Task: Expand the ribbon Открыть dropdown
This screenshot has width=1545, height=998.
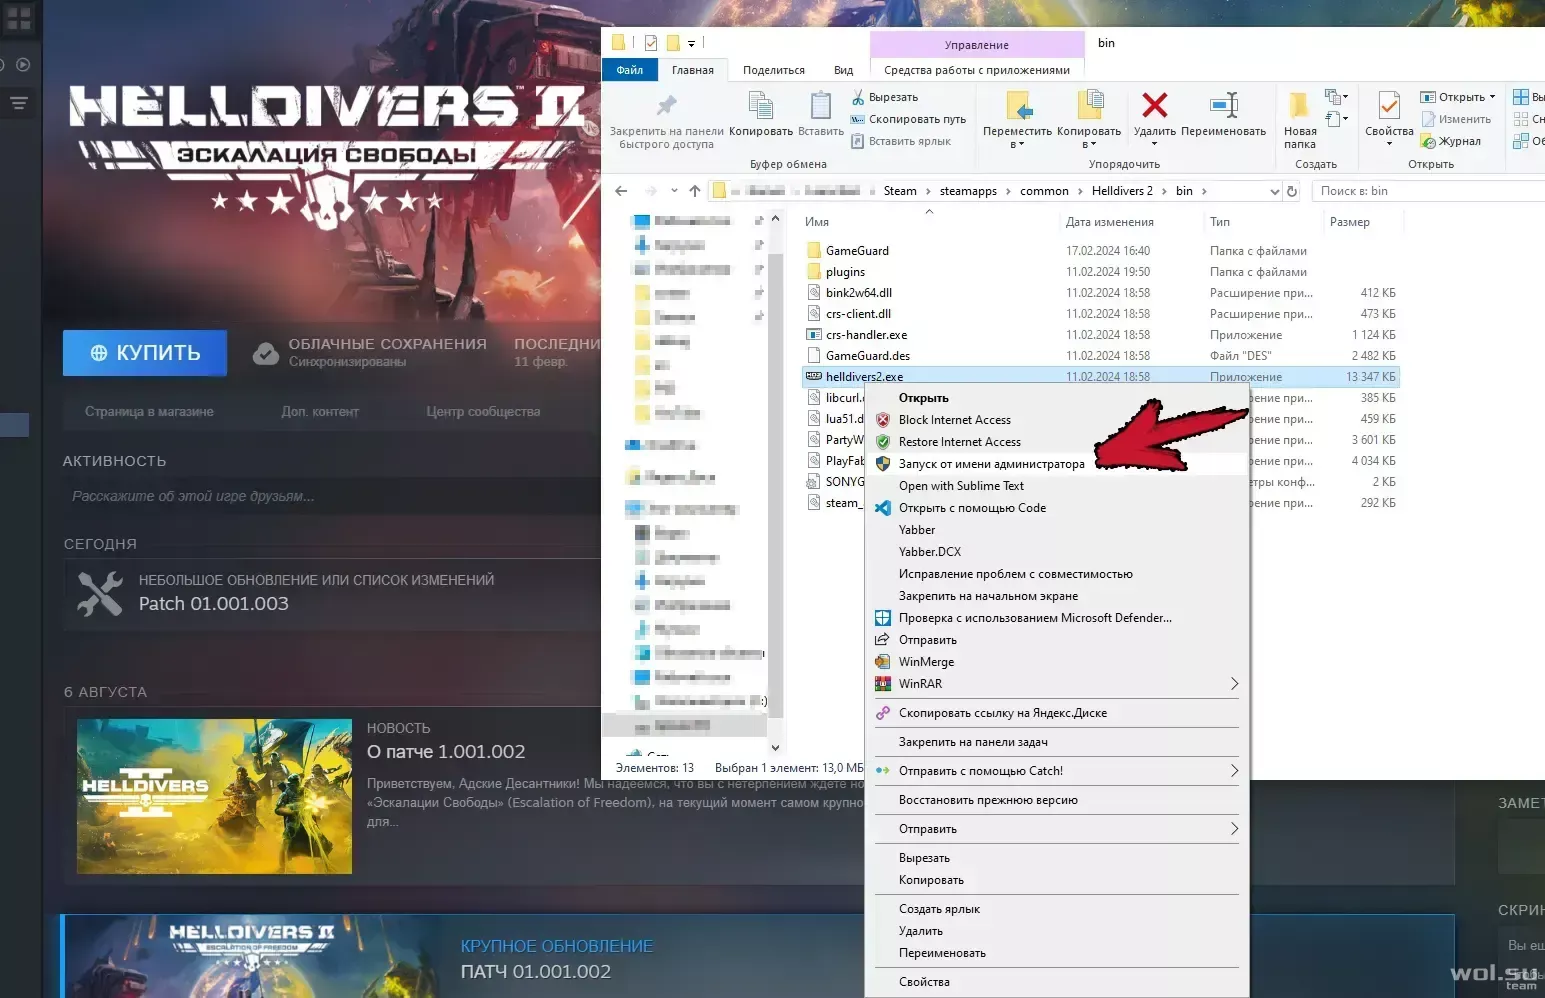Action: pos(1492,97)
